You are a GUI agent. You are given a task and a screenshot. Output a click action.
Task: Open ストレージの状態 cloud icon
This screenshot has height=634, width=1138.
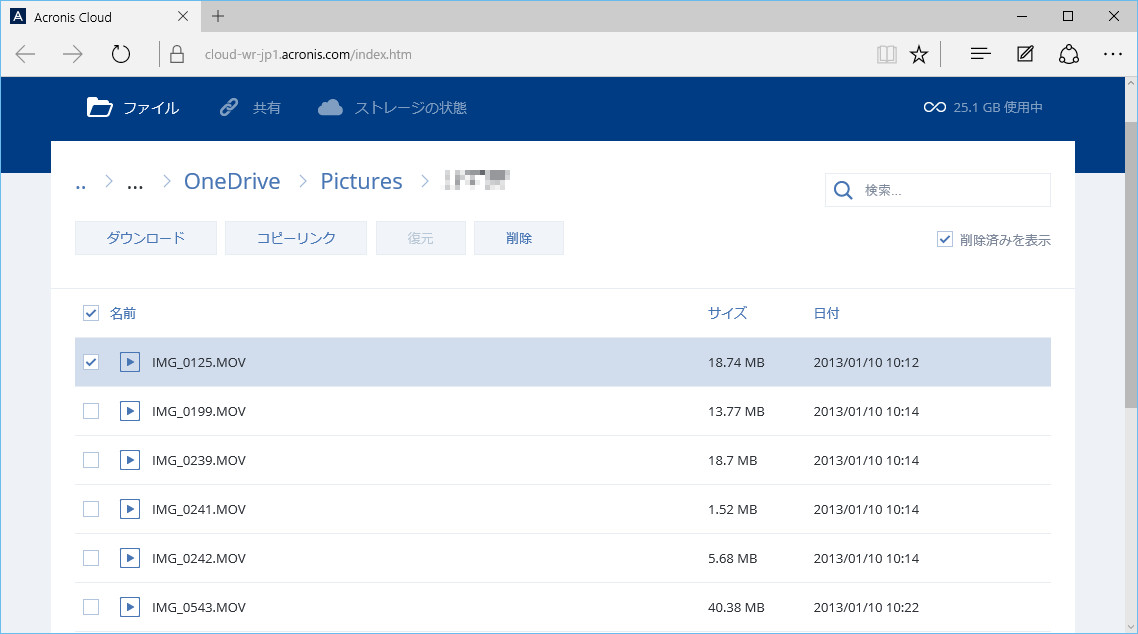point(330,107)
